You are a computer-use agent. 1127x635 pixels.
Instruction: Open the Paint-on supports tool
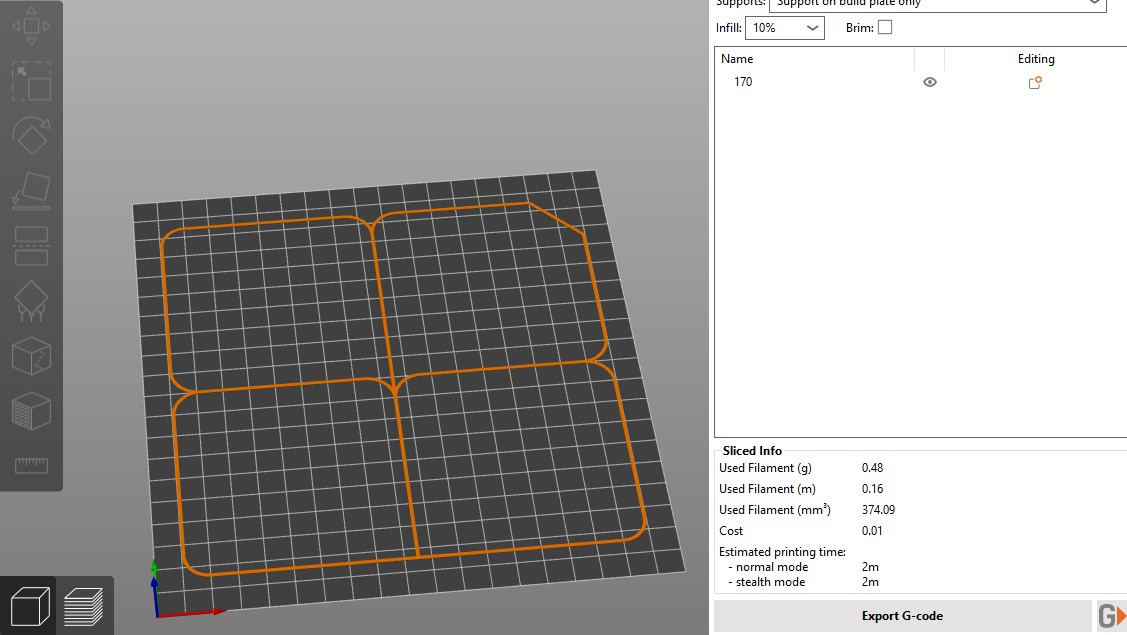31,301
